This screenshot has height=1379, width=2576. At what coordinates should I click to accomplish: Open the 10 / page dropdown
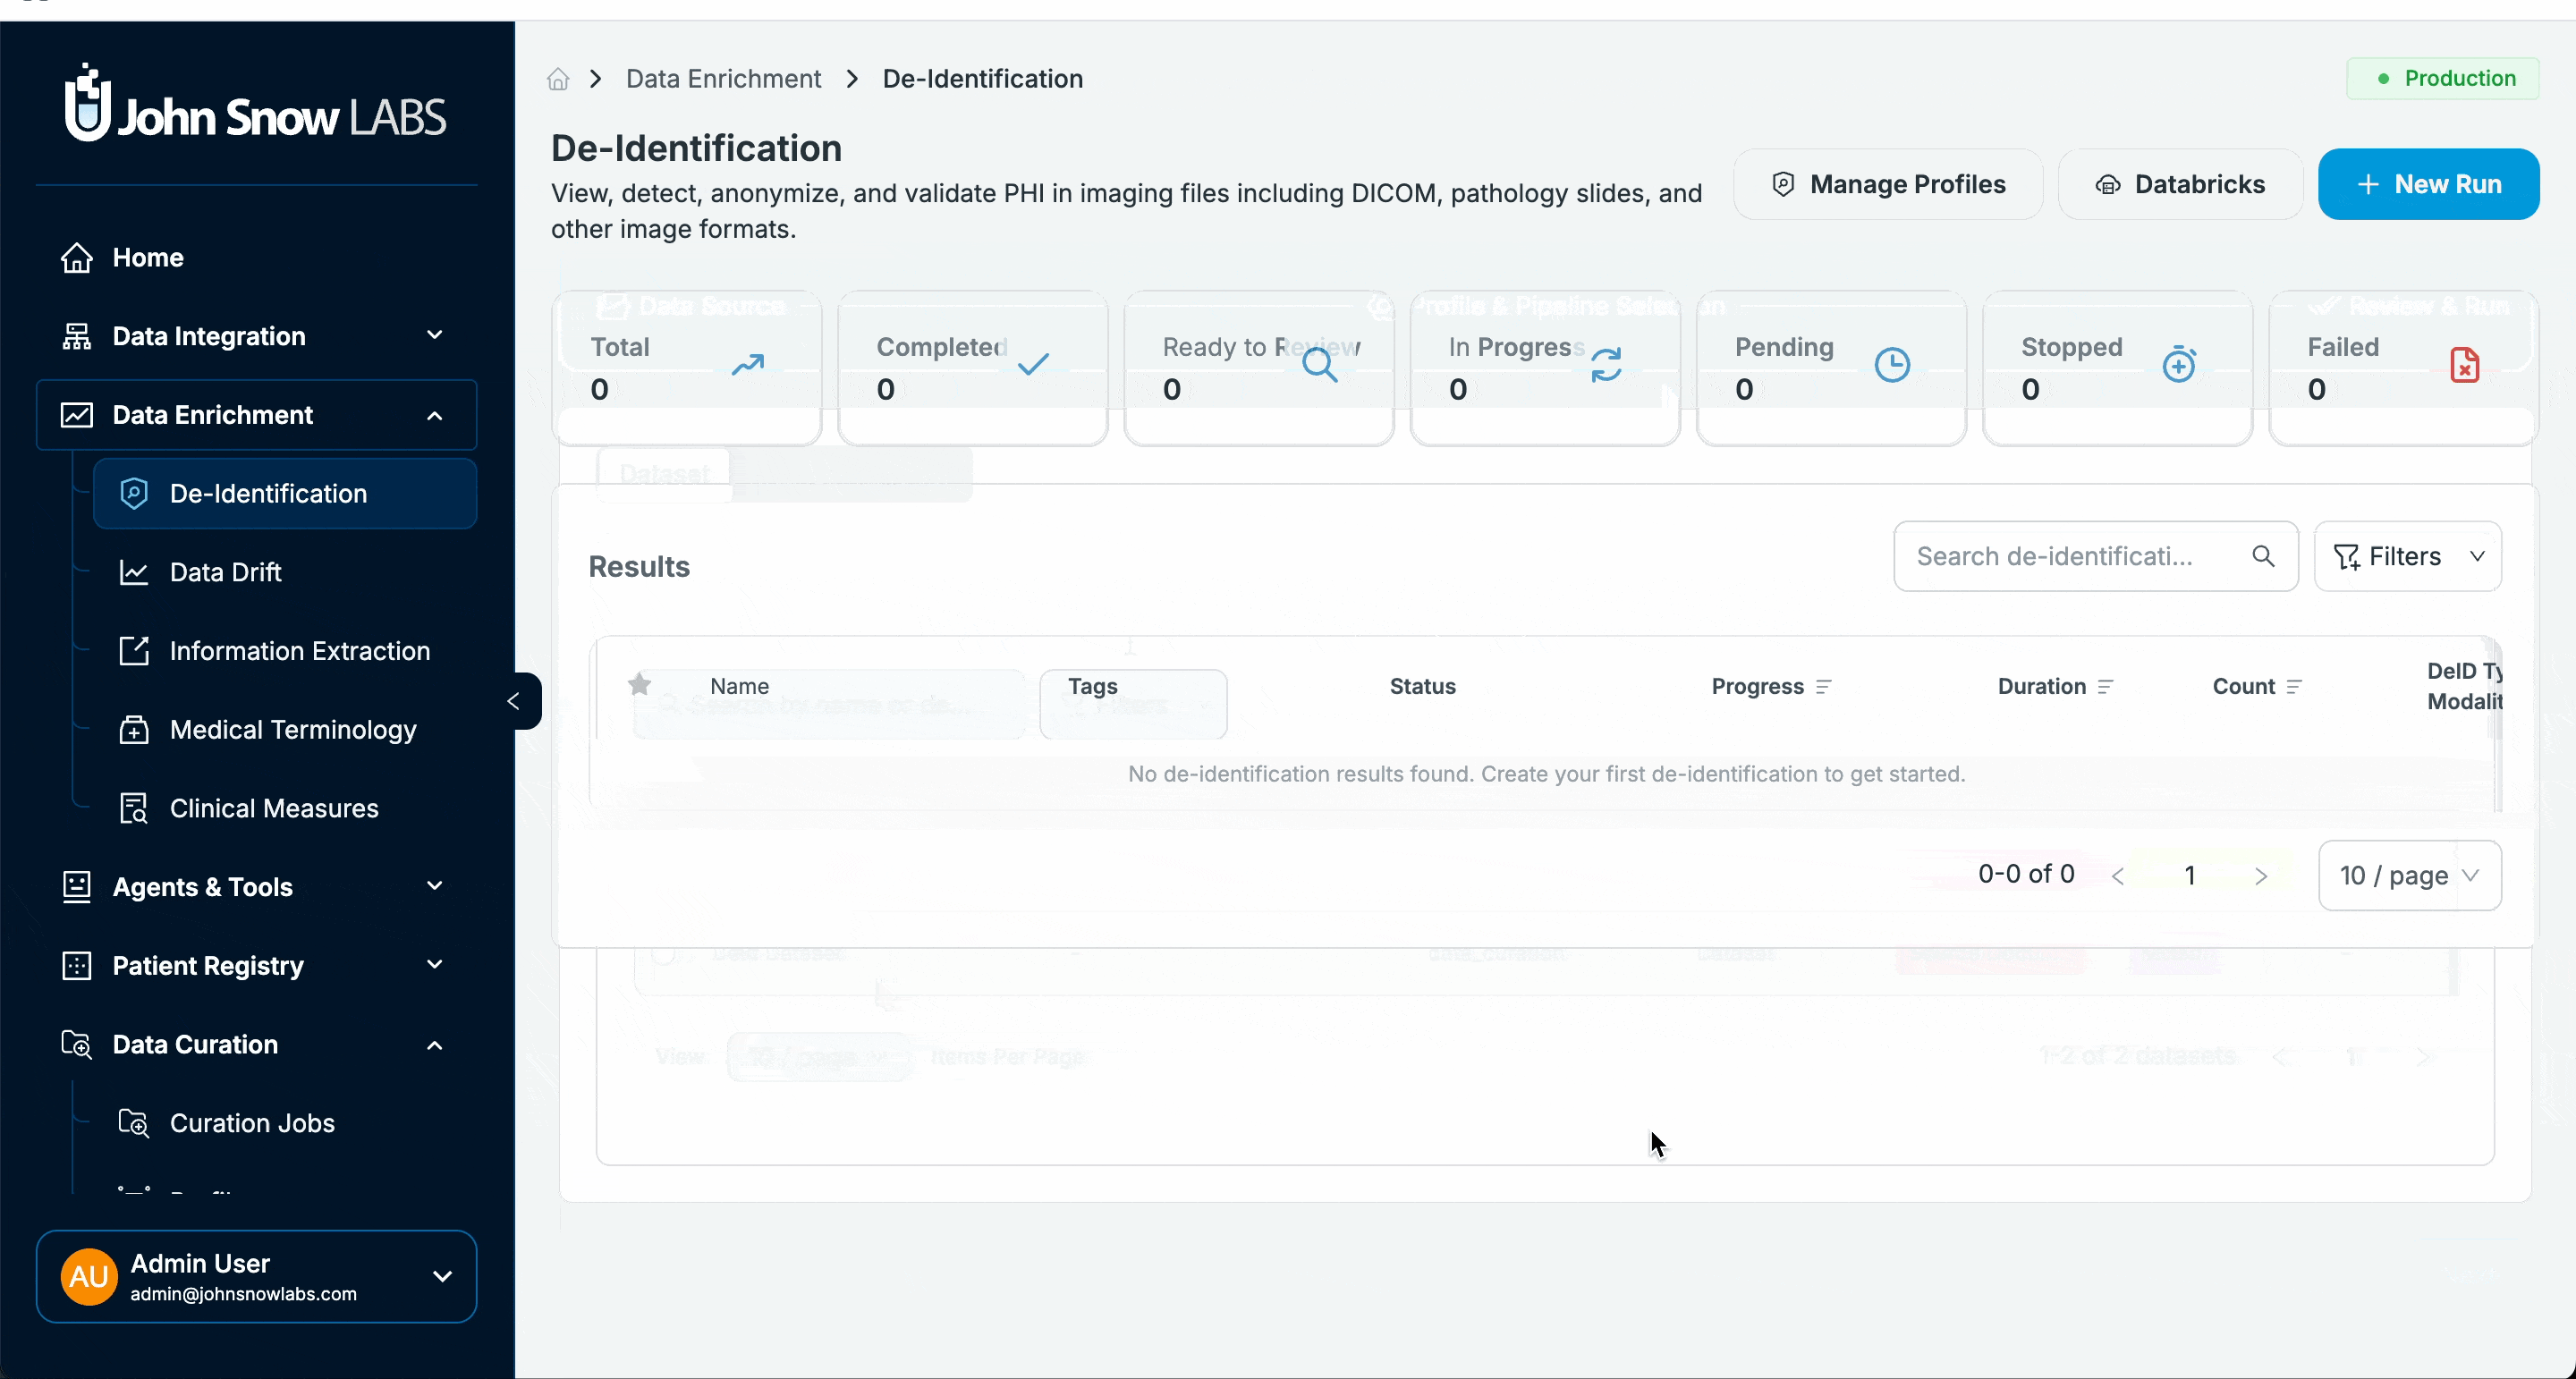tap(2410, 876)
